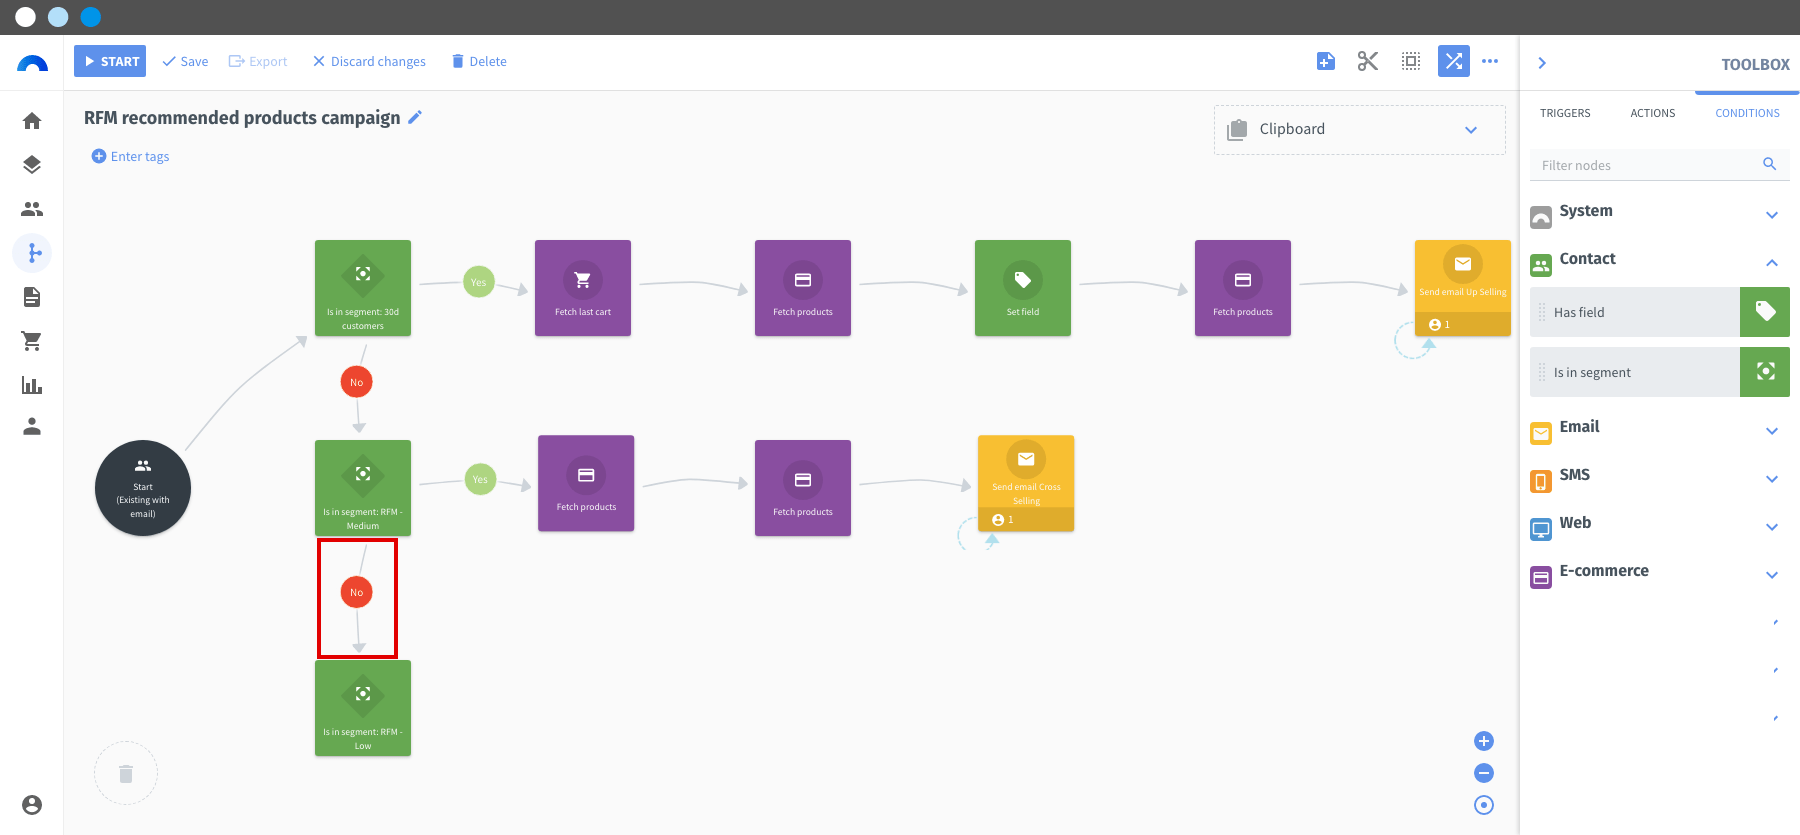Select the Is in segment: RFM - Medium node

[363, 488]
